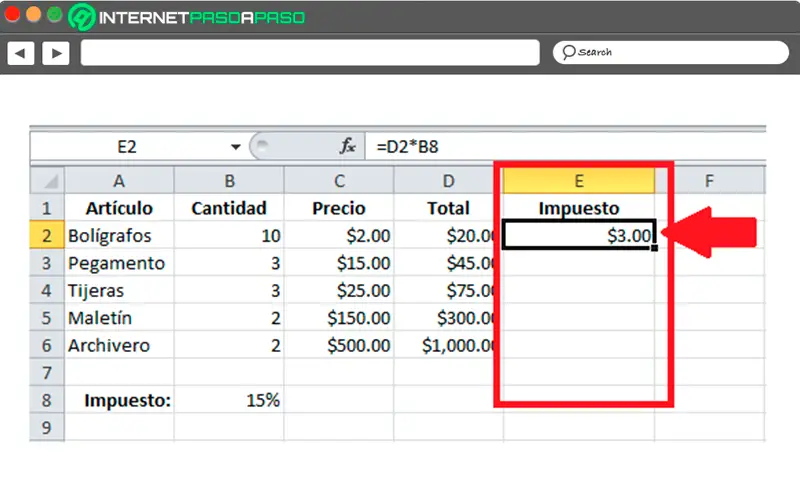Select row 5 header
This screenshot has width=800, height=500.
[x=47, y=318]
